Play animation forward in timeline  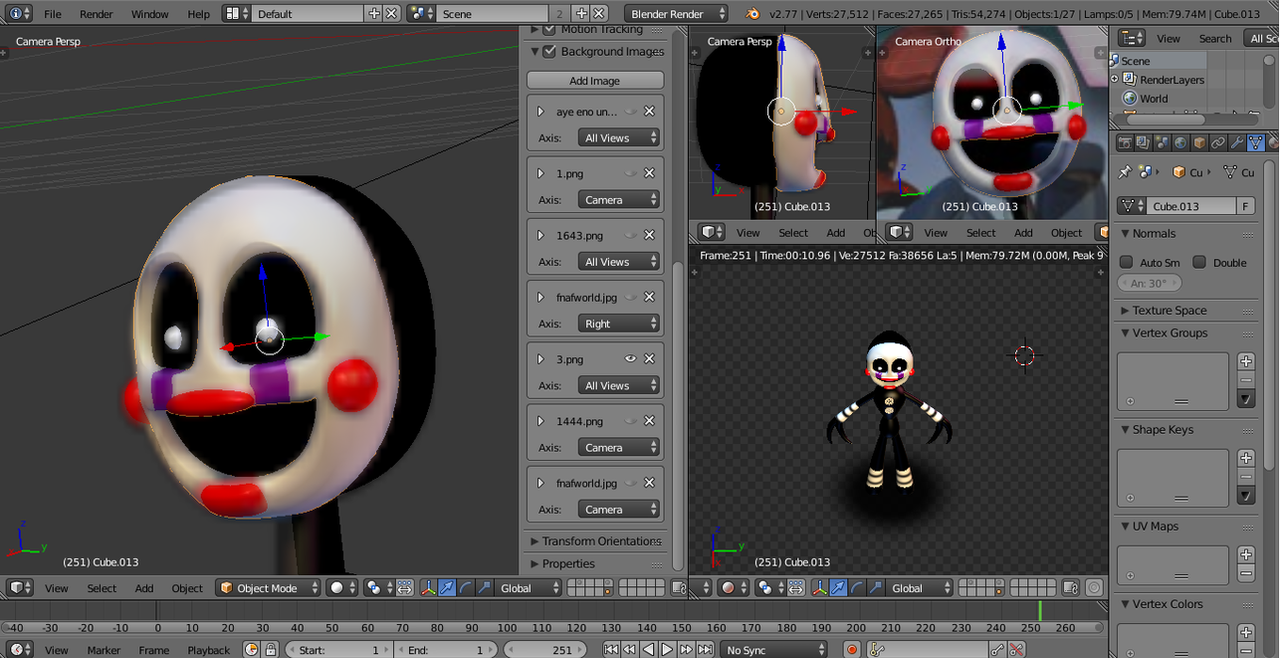pos(667,650)
